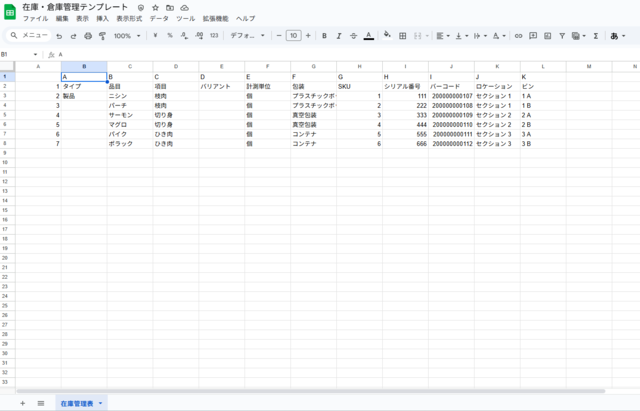The height and width of the screenshot is (411, 640).
Task: Toggle italic text formatting
Action: click(339, 36)
